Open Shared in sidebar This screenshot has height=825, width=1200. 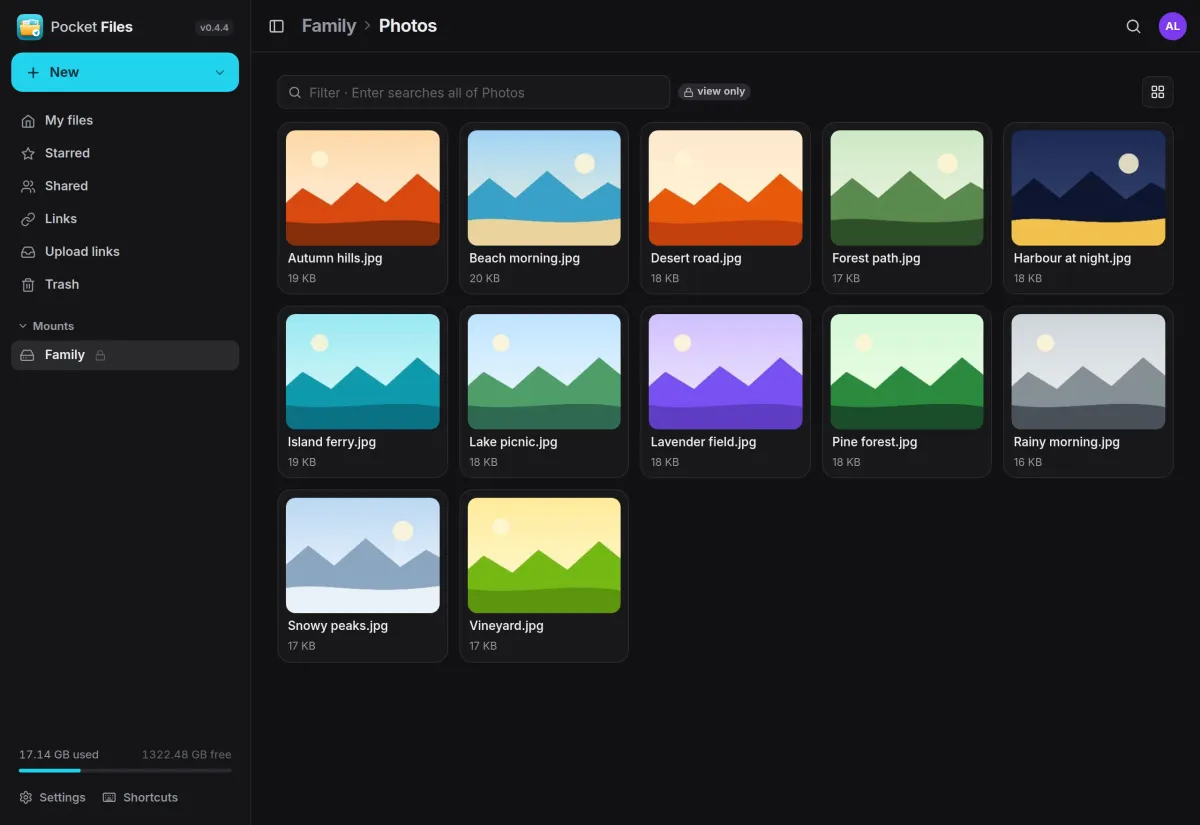point(125,186)
